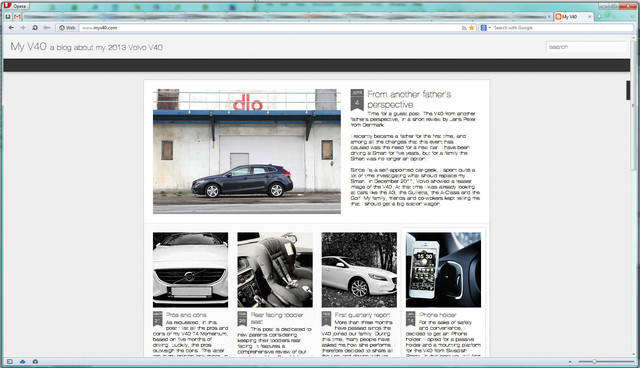Open the blue Volvo V40 featured photo
The width and height of the screenshot is (640, 368).
click(x=247, y=151)
